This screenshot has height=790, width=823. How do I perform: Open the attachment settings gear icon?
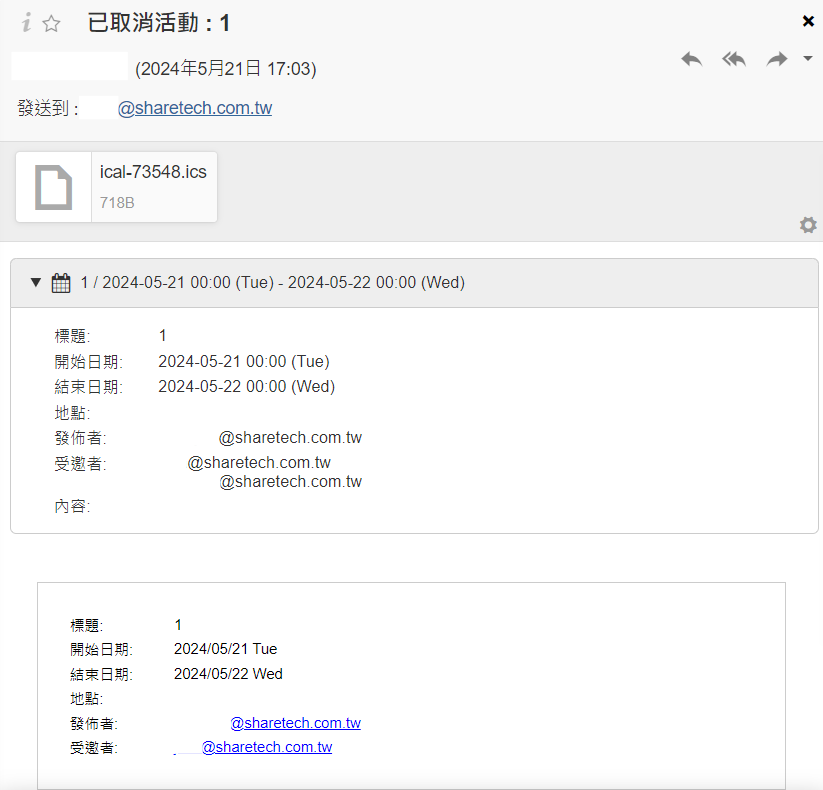(x=808, y=225)
